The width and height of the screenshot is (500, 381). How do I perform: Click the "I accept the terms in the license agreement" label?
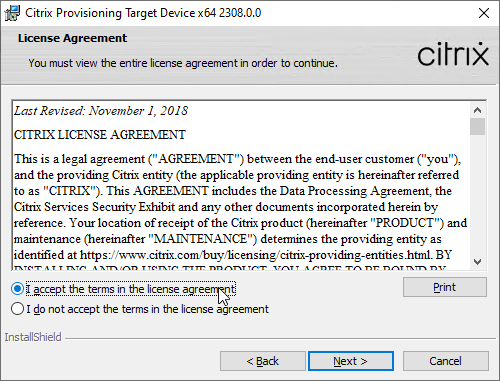point(131,289)
